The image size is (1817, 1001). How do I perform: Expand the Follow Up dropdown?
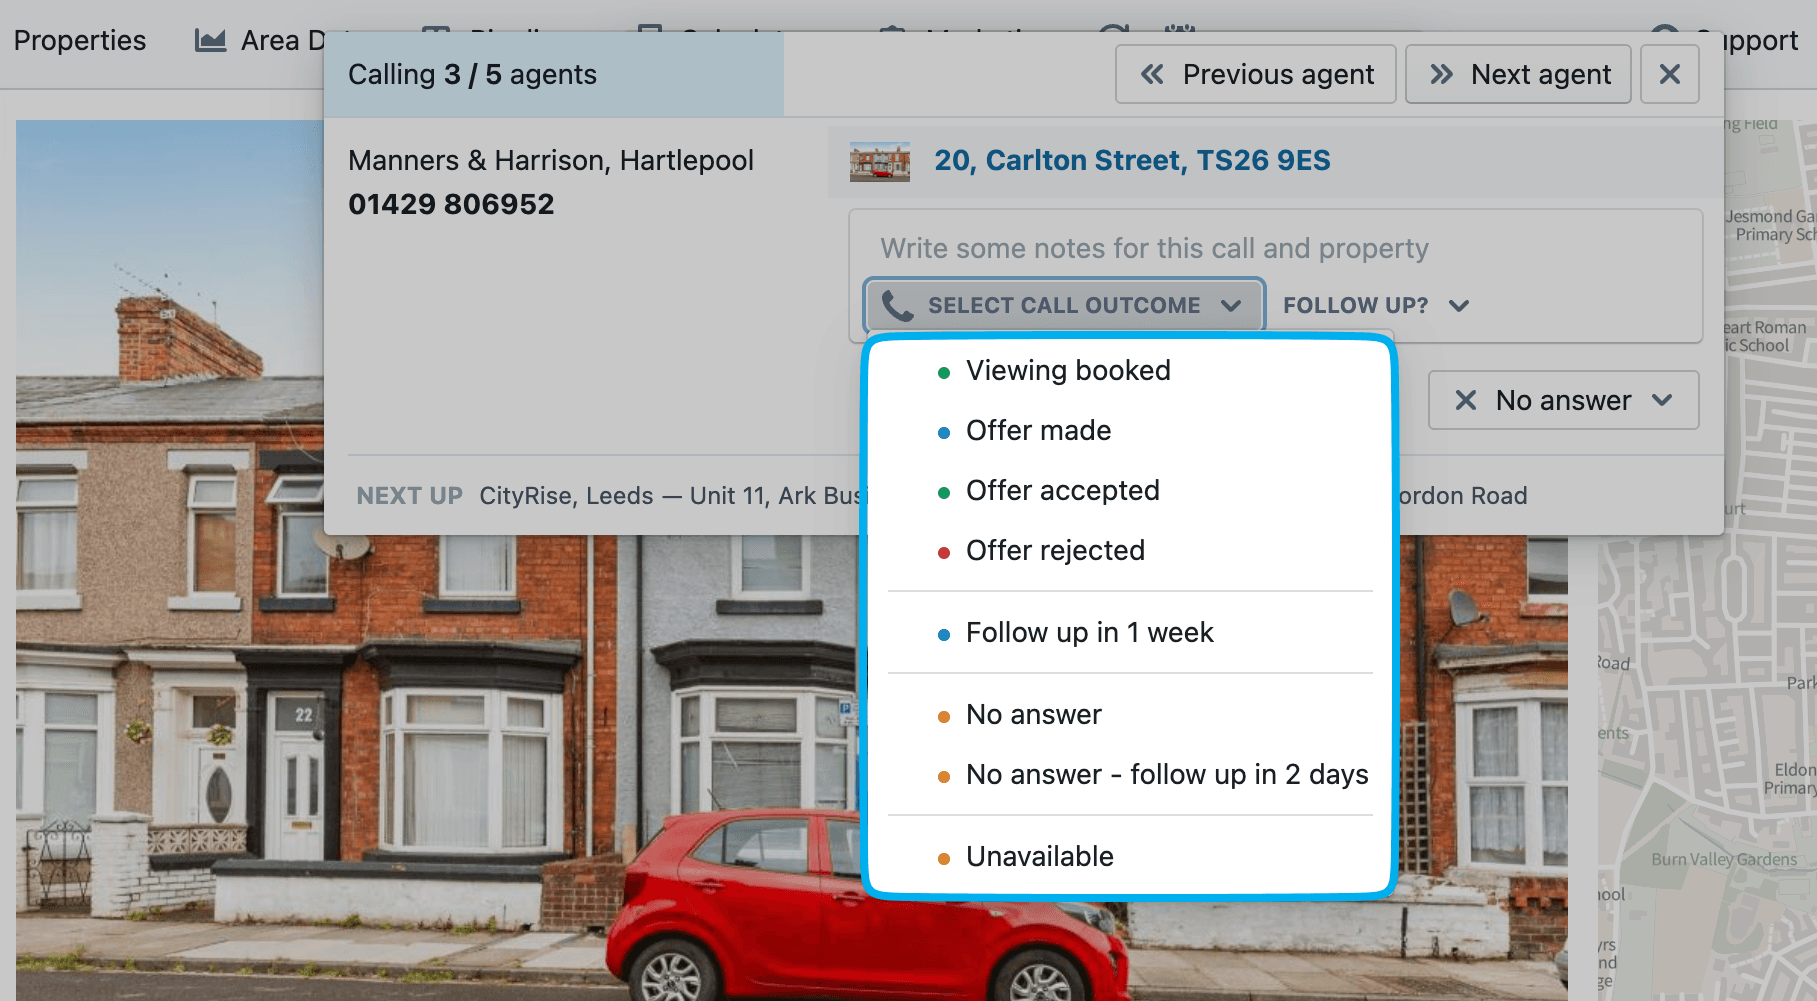(x=1375, y=305)
